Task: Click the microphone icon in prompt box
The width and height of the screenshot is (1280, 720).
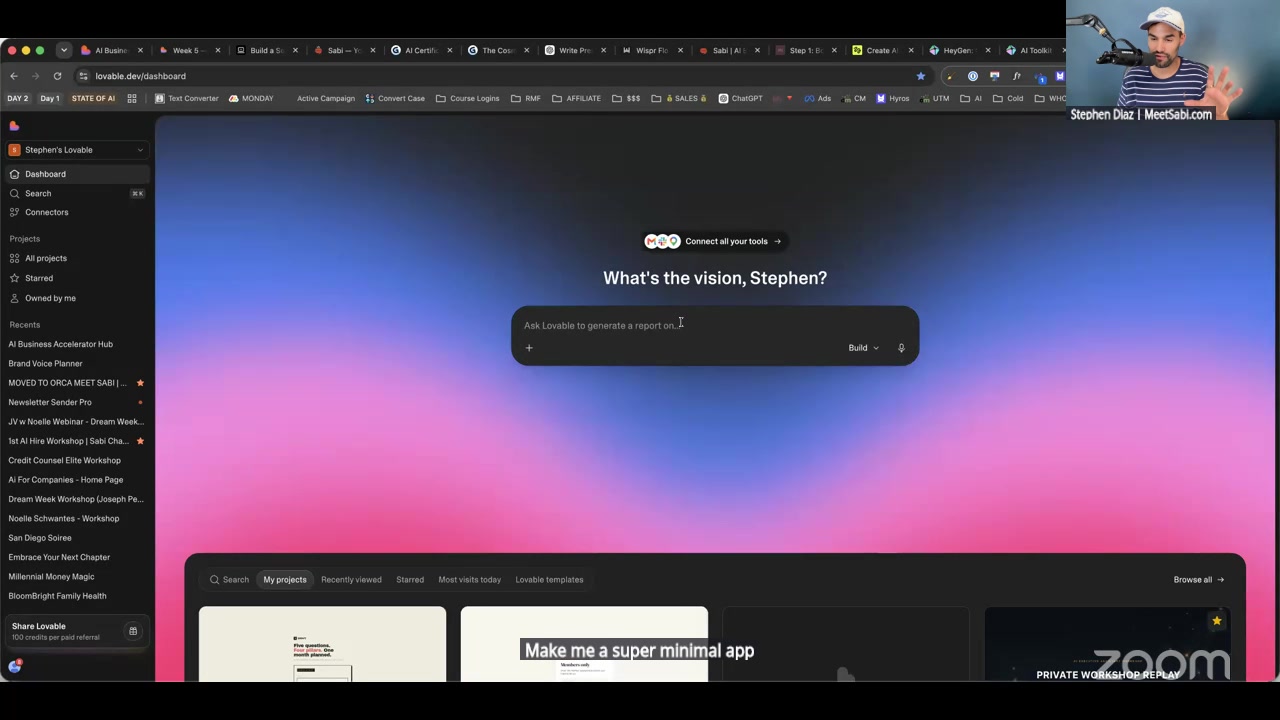Action: point(901,348)
